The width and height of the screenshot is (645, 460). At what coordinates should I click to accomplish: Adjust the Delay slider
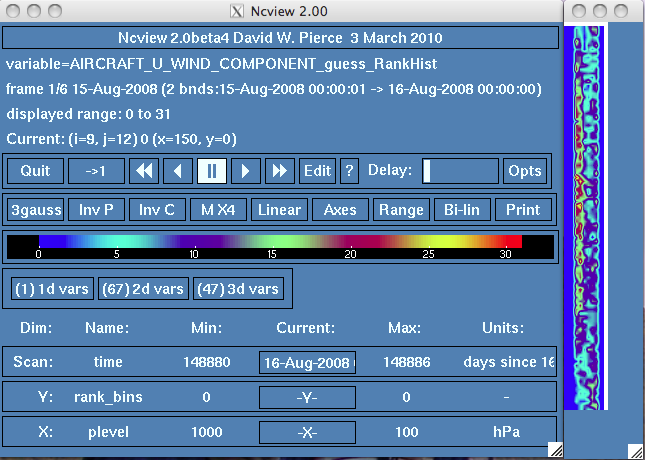click(x=460, y=170)
